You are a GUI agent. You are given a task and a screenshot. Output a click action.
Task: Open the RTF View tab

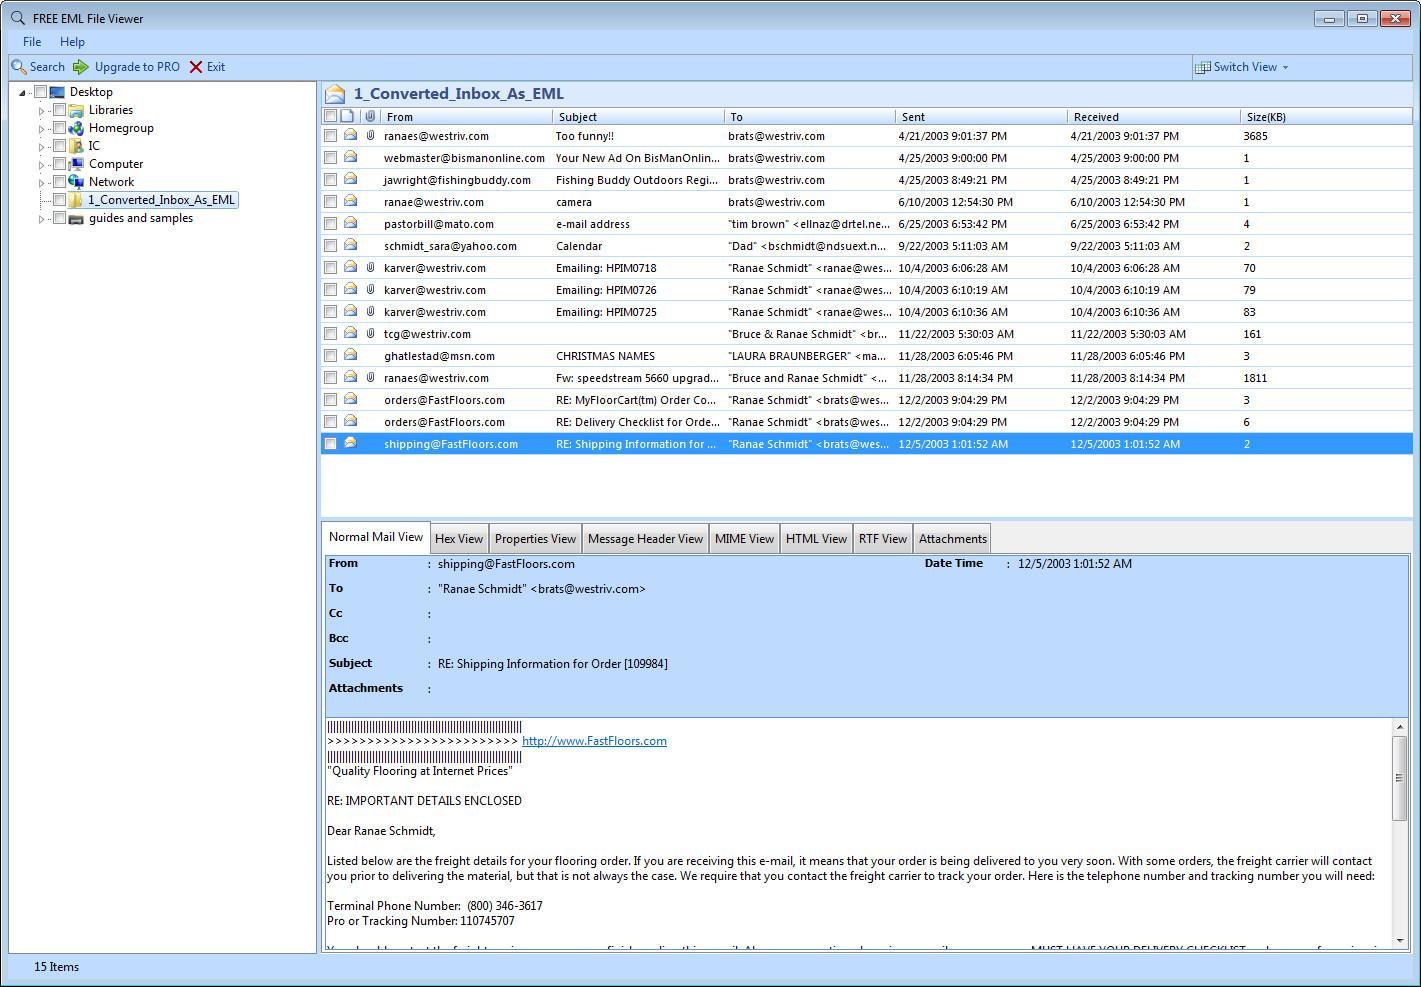pos(882,538)
